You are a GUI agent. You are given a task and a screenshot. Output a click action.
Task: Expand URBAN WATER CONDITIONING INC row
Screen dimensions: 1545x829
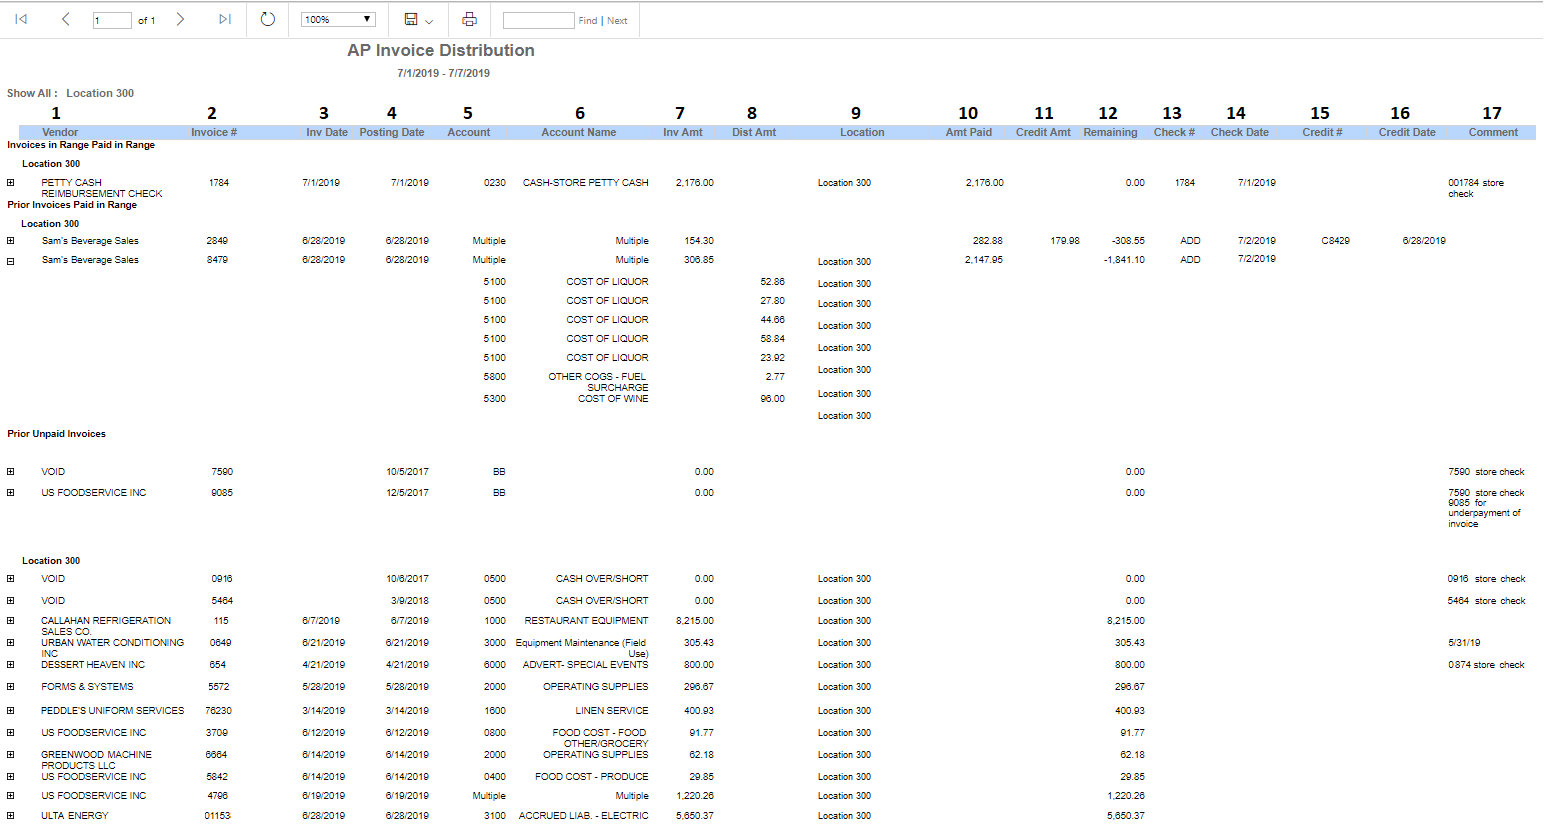[10, 643]
